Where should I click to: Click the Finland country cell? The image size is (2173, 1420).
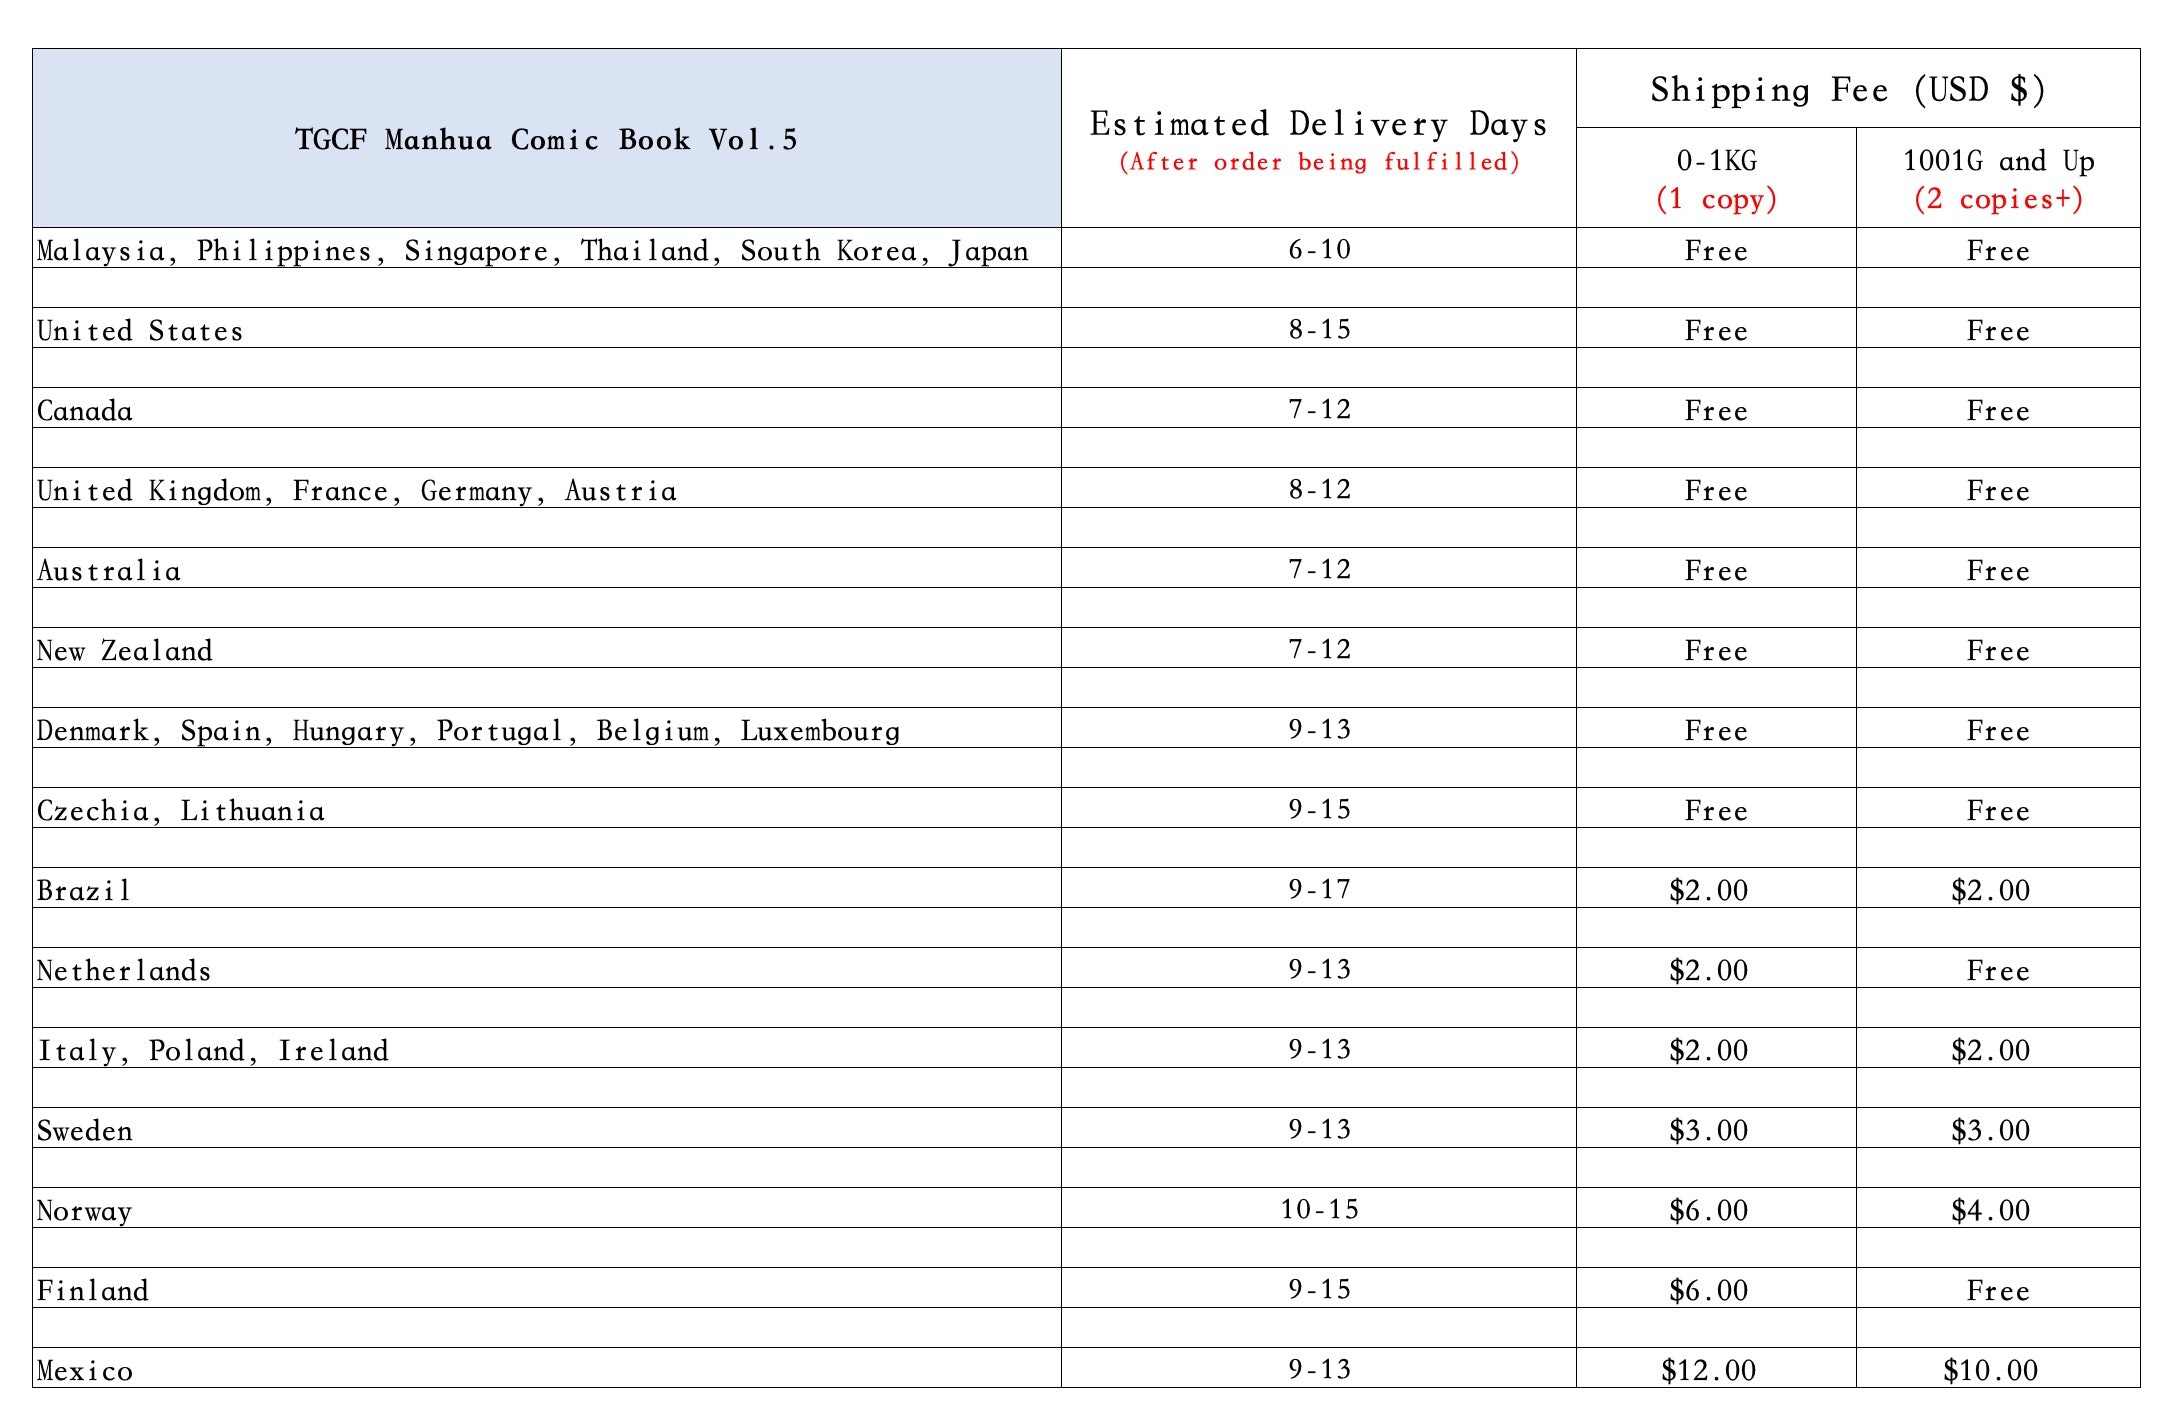93,1290
